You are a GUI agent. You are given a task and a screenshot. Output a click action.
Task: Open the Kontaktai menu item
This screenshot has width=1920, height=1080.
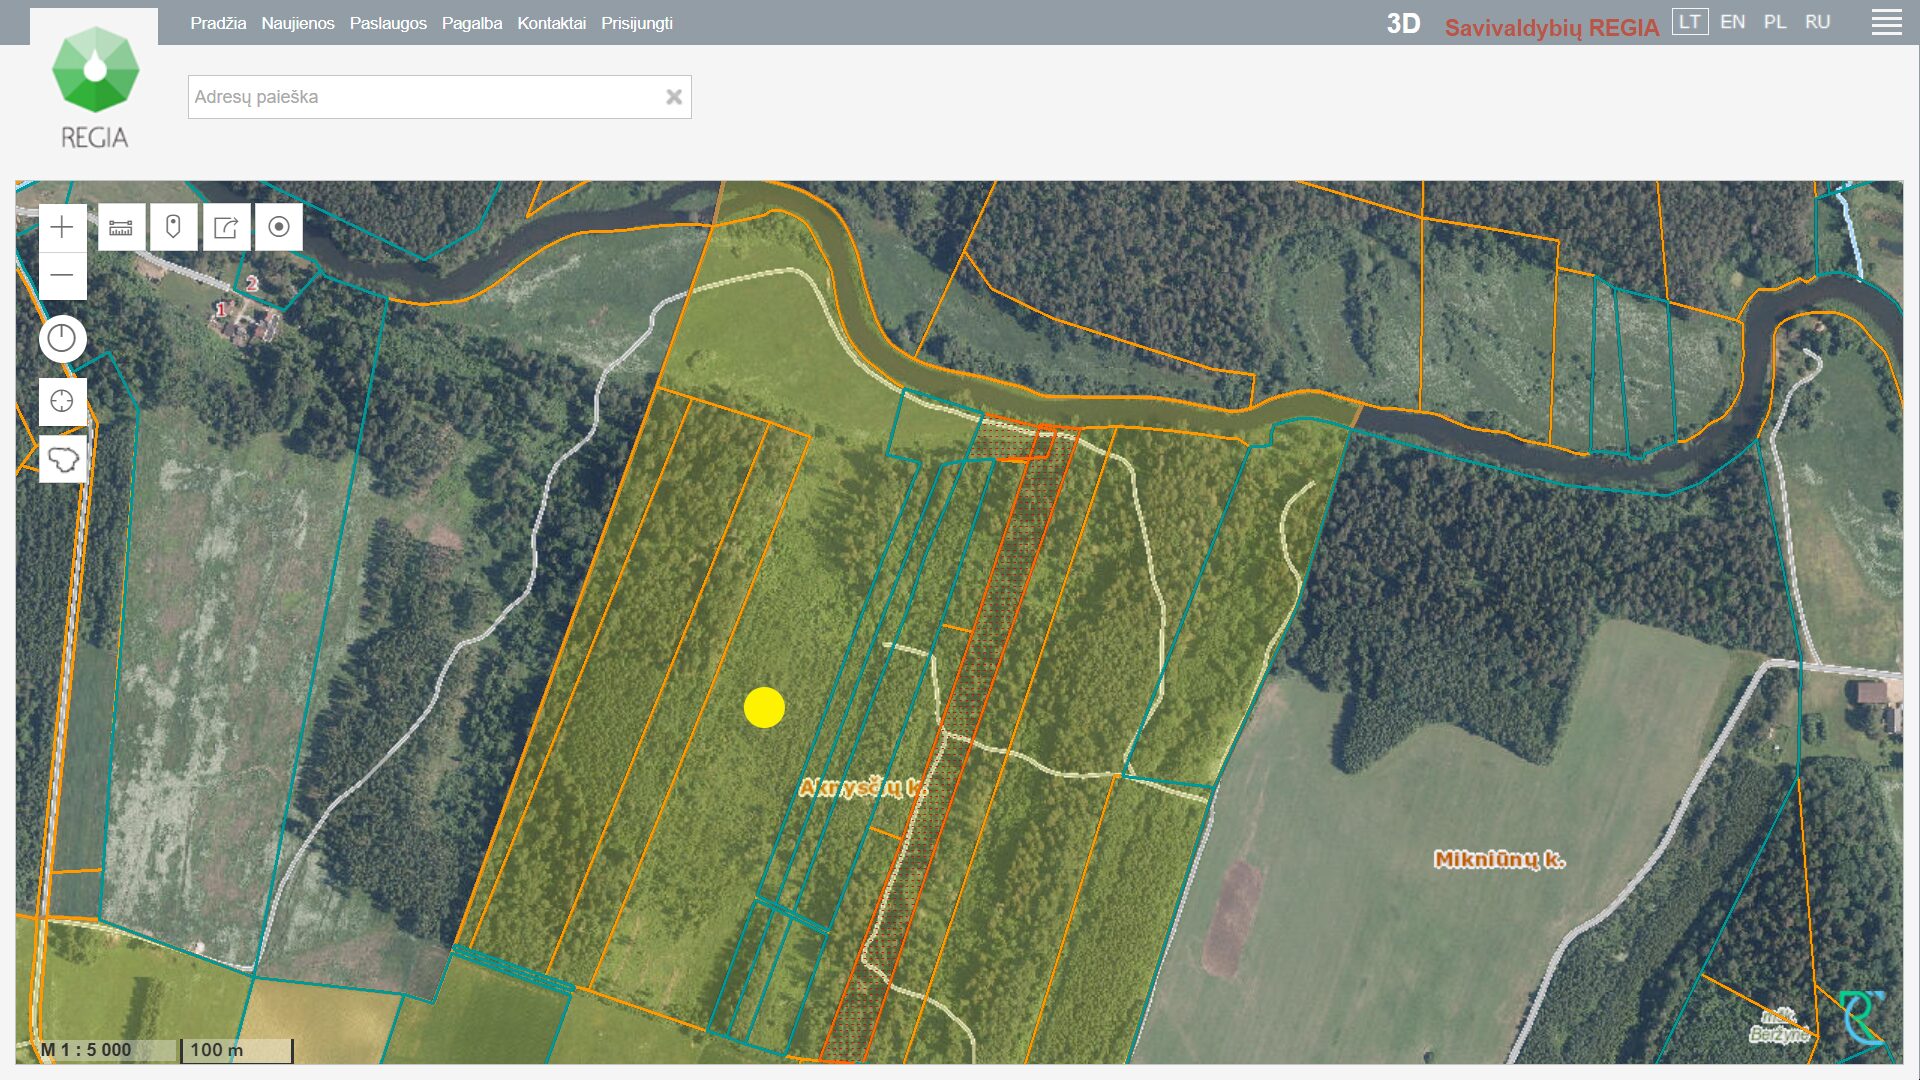pyautogui.click(x=551, y=22)
